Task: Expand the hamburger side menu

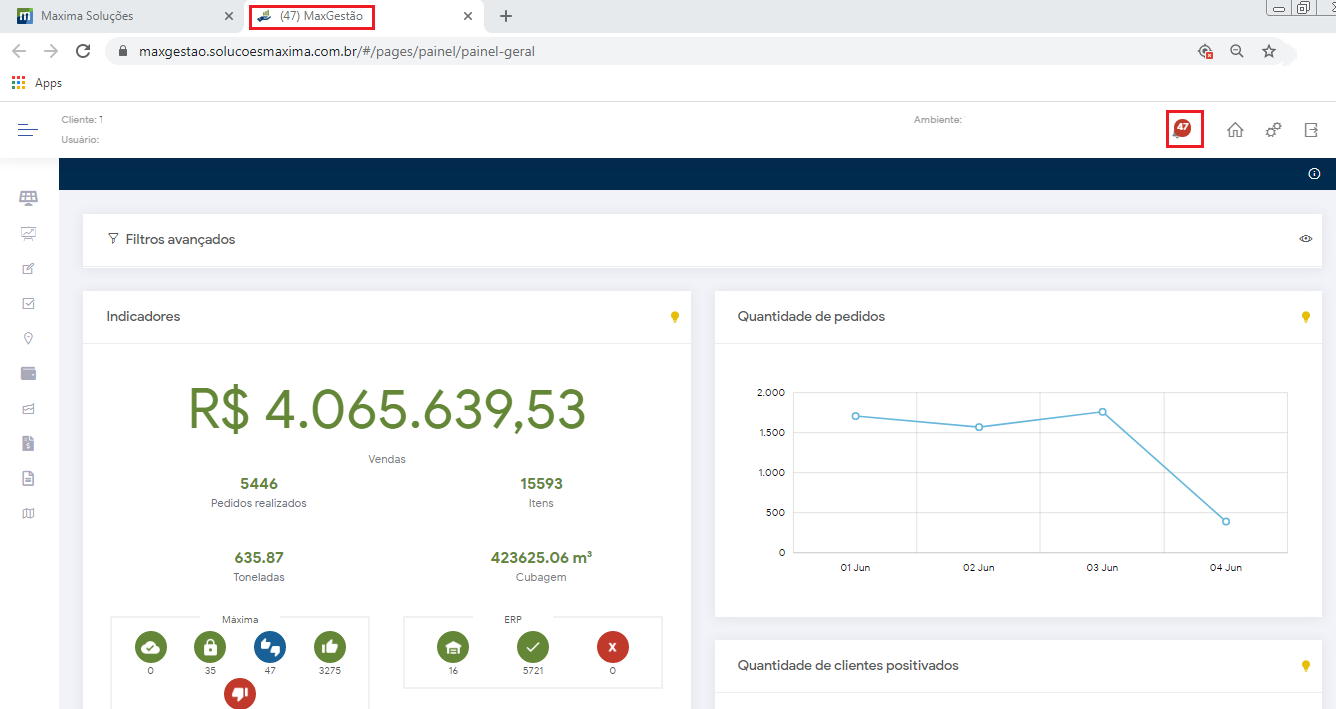Action: pos(28,130)
